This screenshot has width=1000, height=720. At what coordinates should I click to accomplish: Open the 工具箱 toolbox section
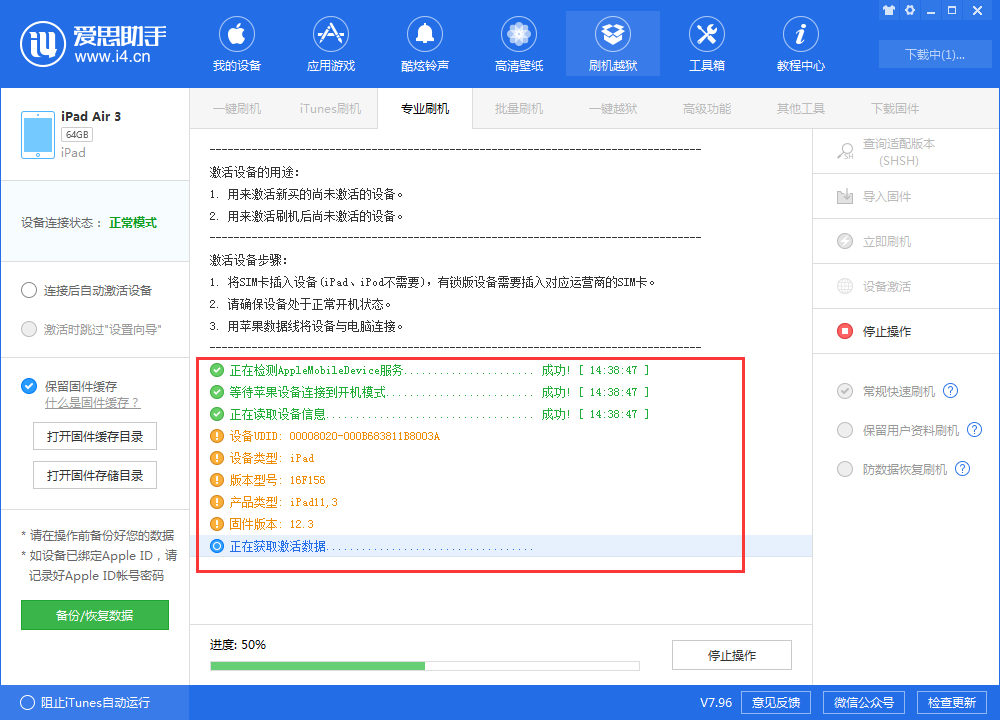click(707, 43)
